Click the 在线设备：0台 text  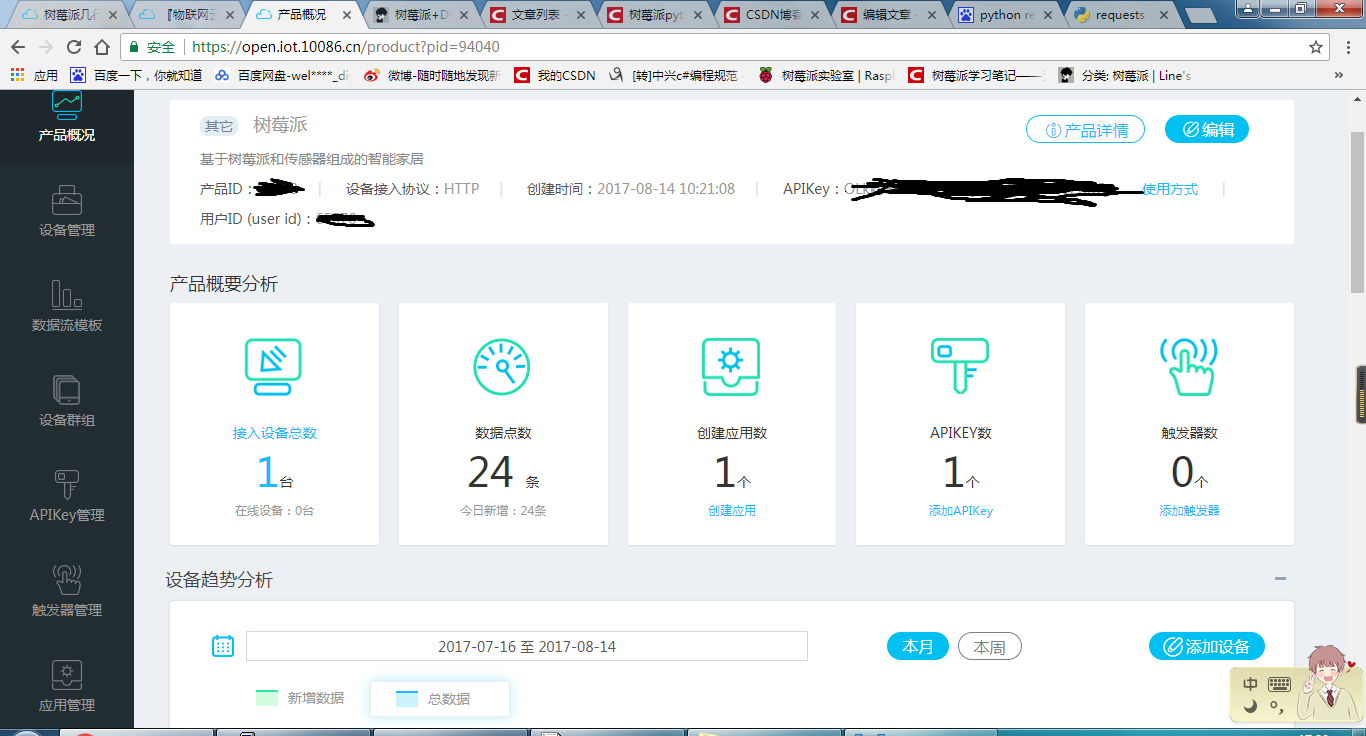click(274, 510)
